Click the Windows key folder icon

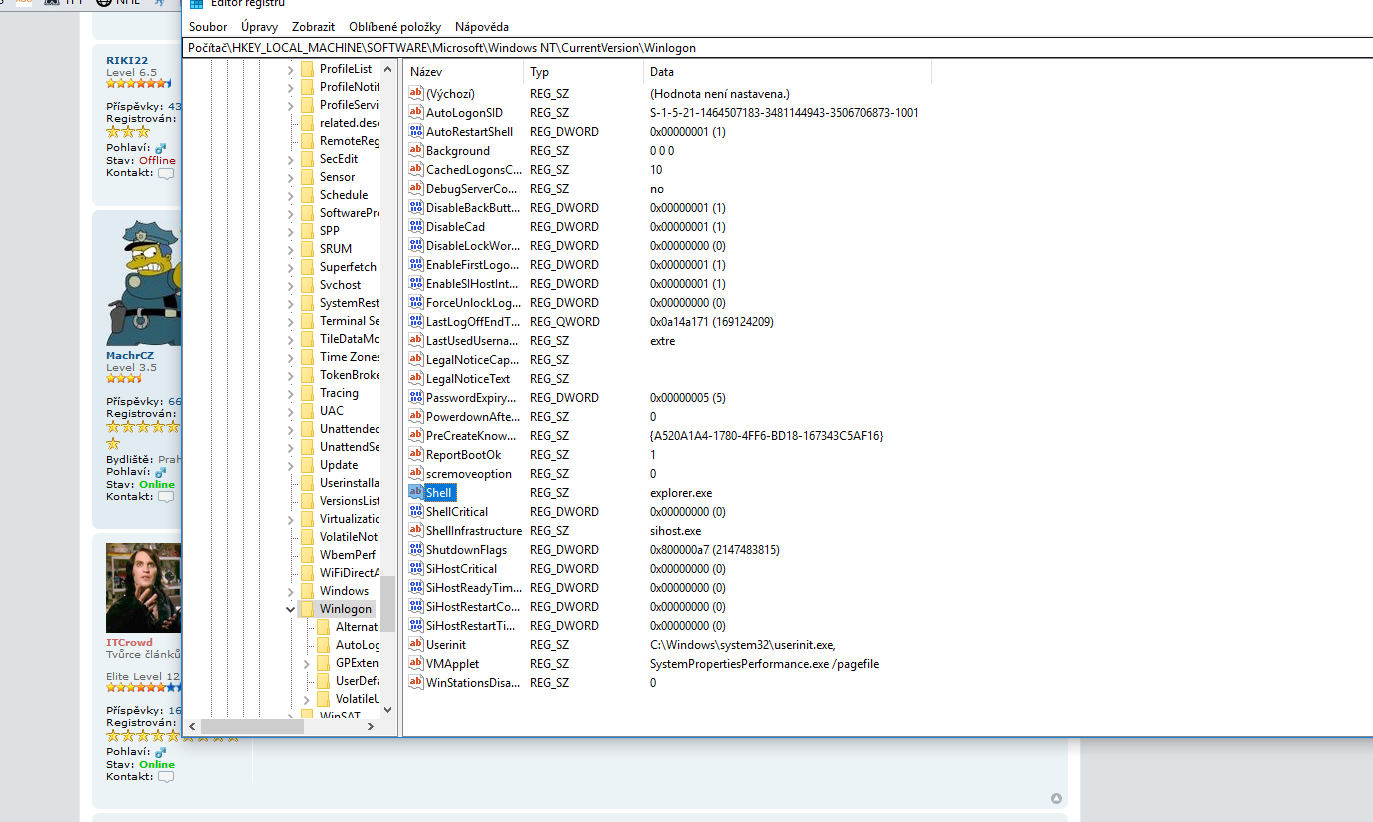coord(307,591)
